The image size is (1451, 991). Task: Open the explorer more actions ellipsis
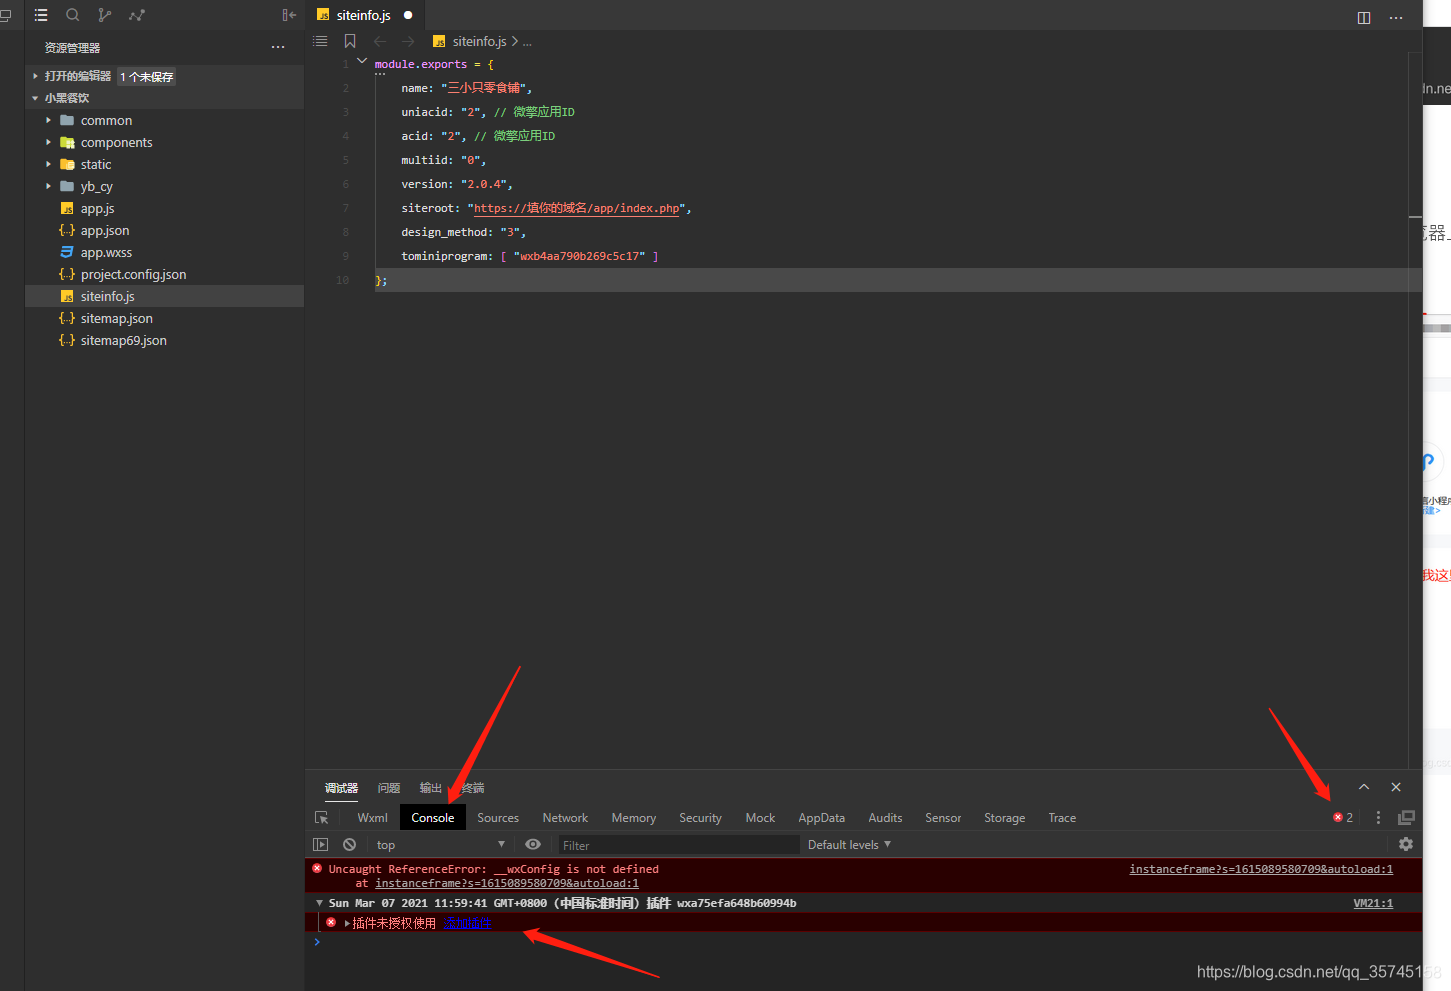pyautogui.click(x=278, y=47)
